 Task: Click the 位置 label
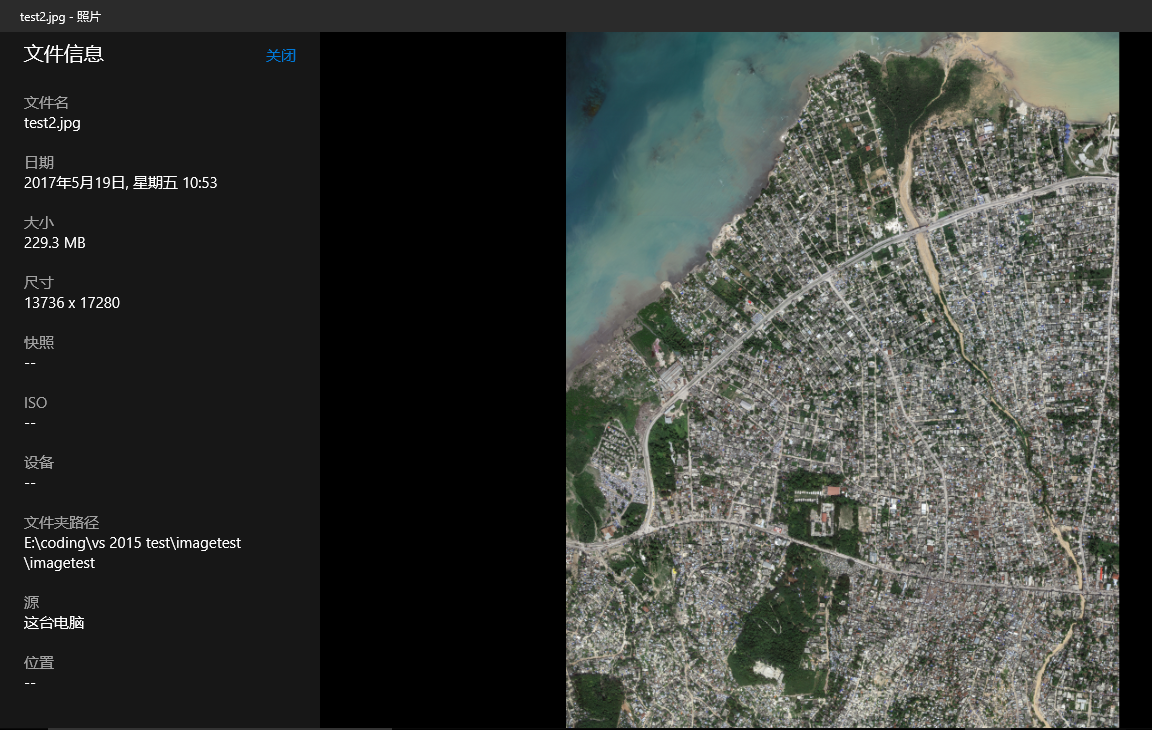(39, 663)
